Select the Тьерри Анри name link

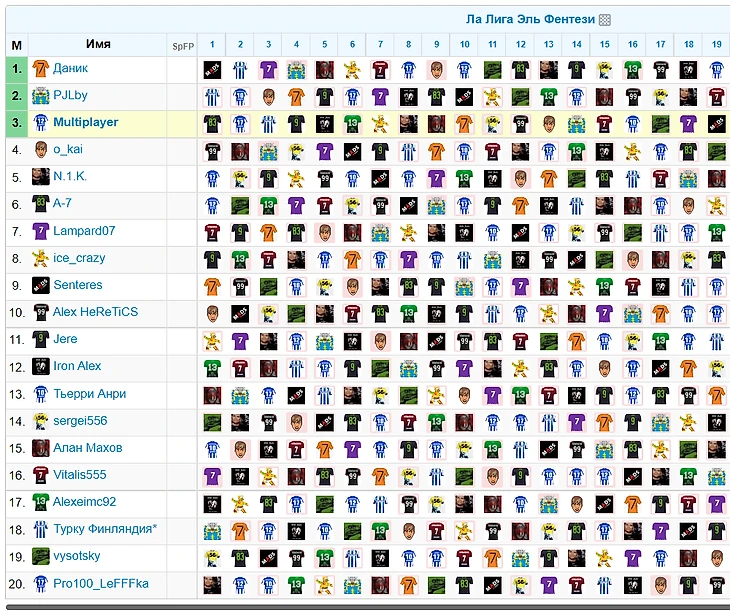90,394
